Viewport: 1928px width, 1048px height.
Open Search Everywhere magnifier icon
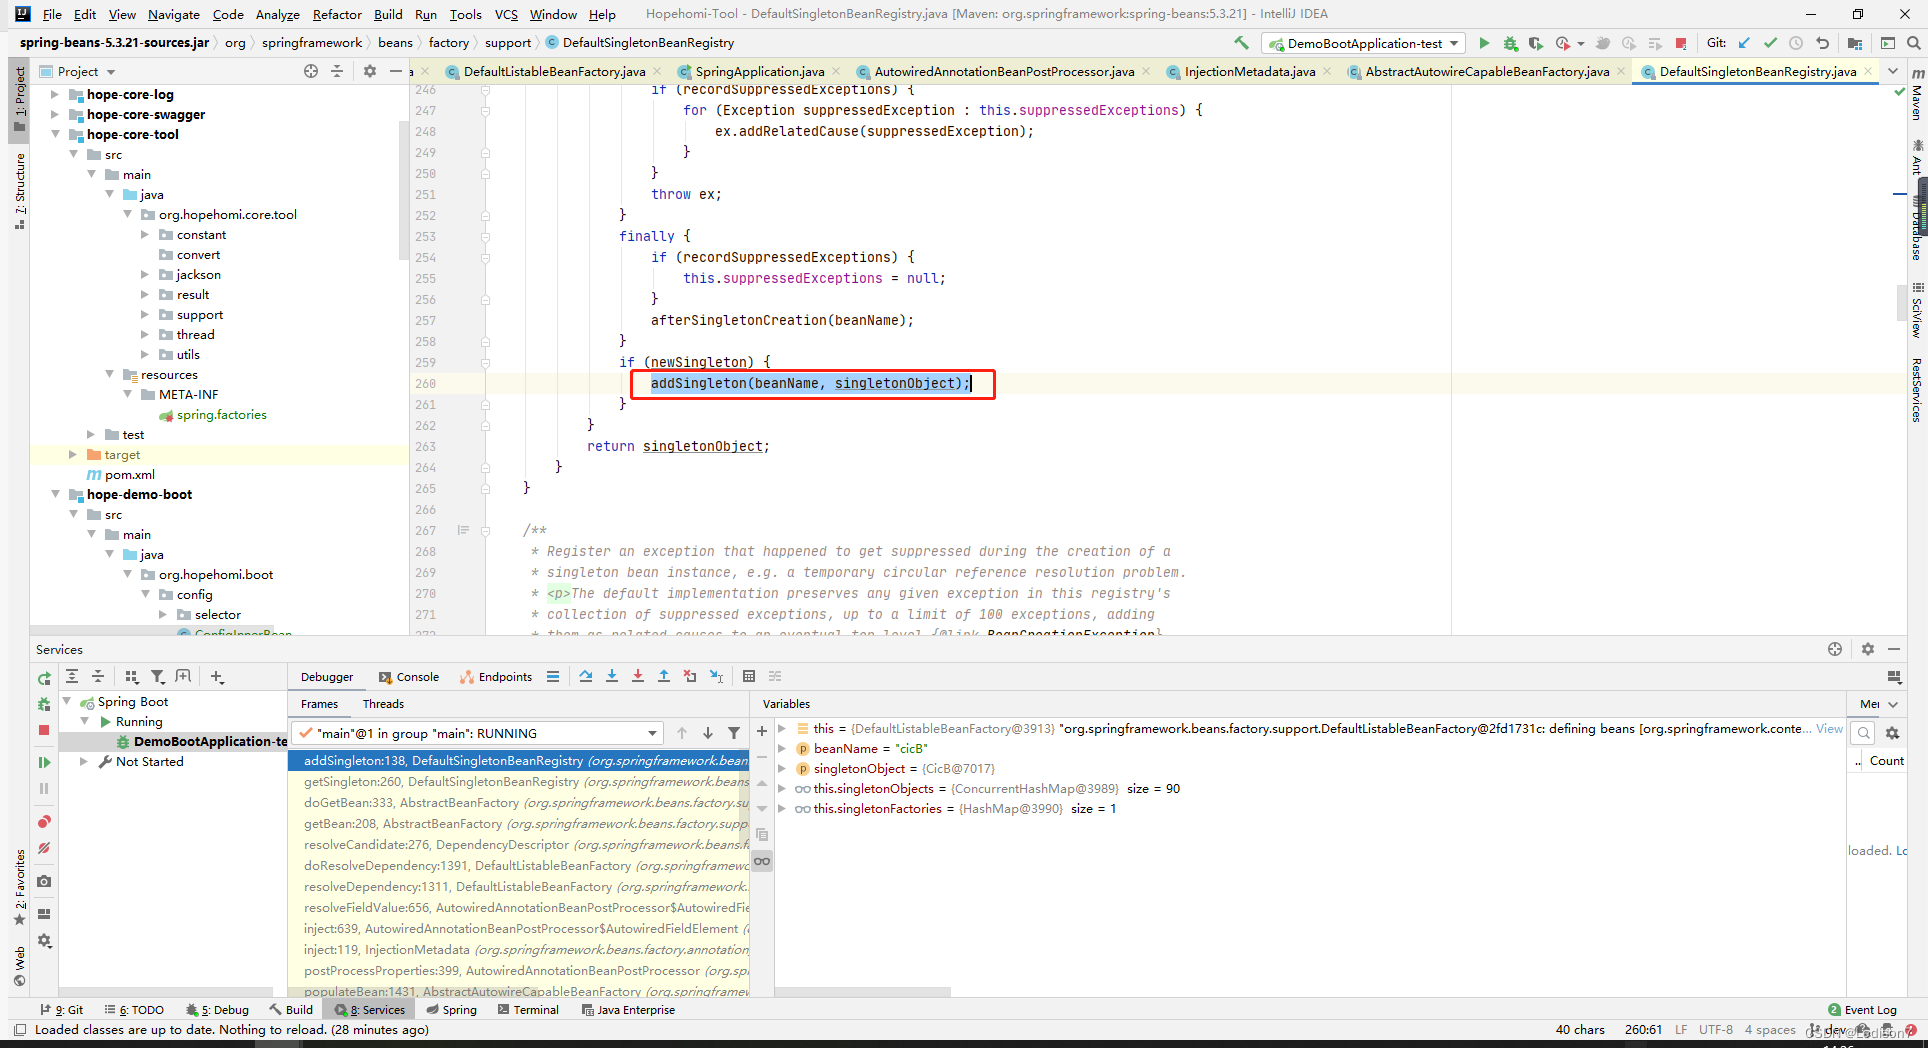click(1913, 43)
